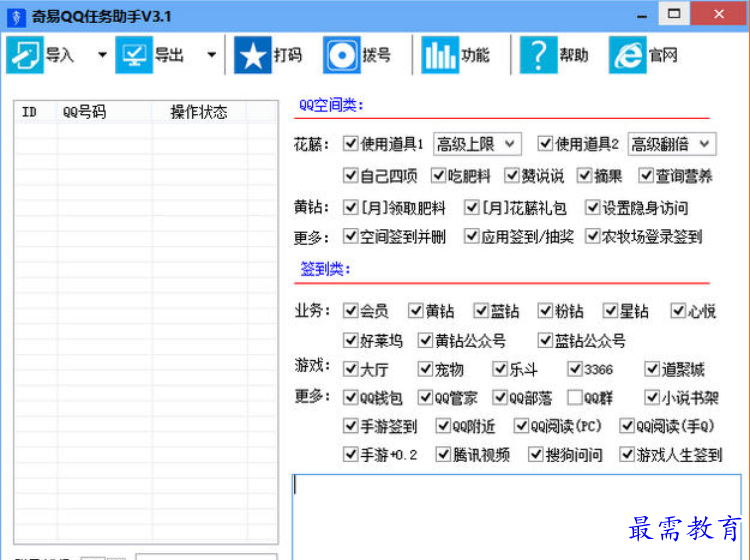This screenshot has width=750, height=560.
Task: Toggle the 乐斗 game checkbox
Action: point(500,369)
